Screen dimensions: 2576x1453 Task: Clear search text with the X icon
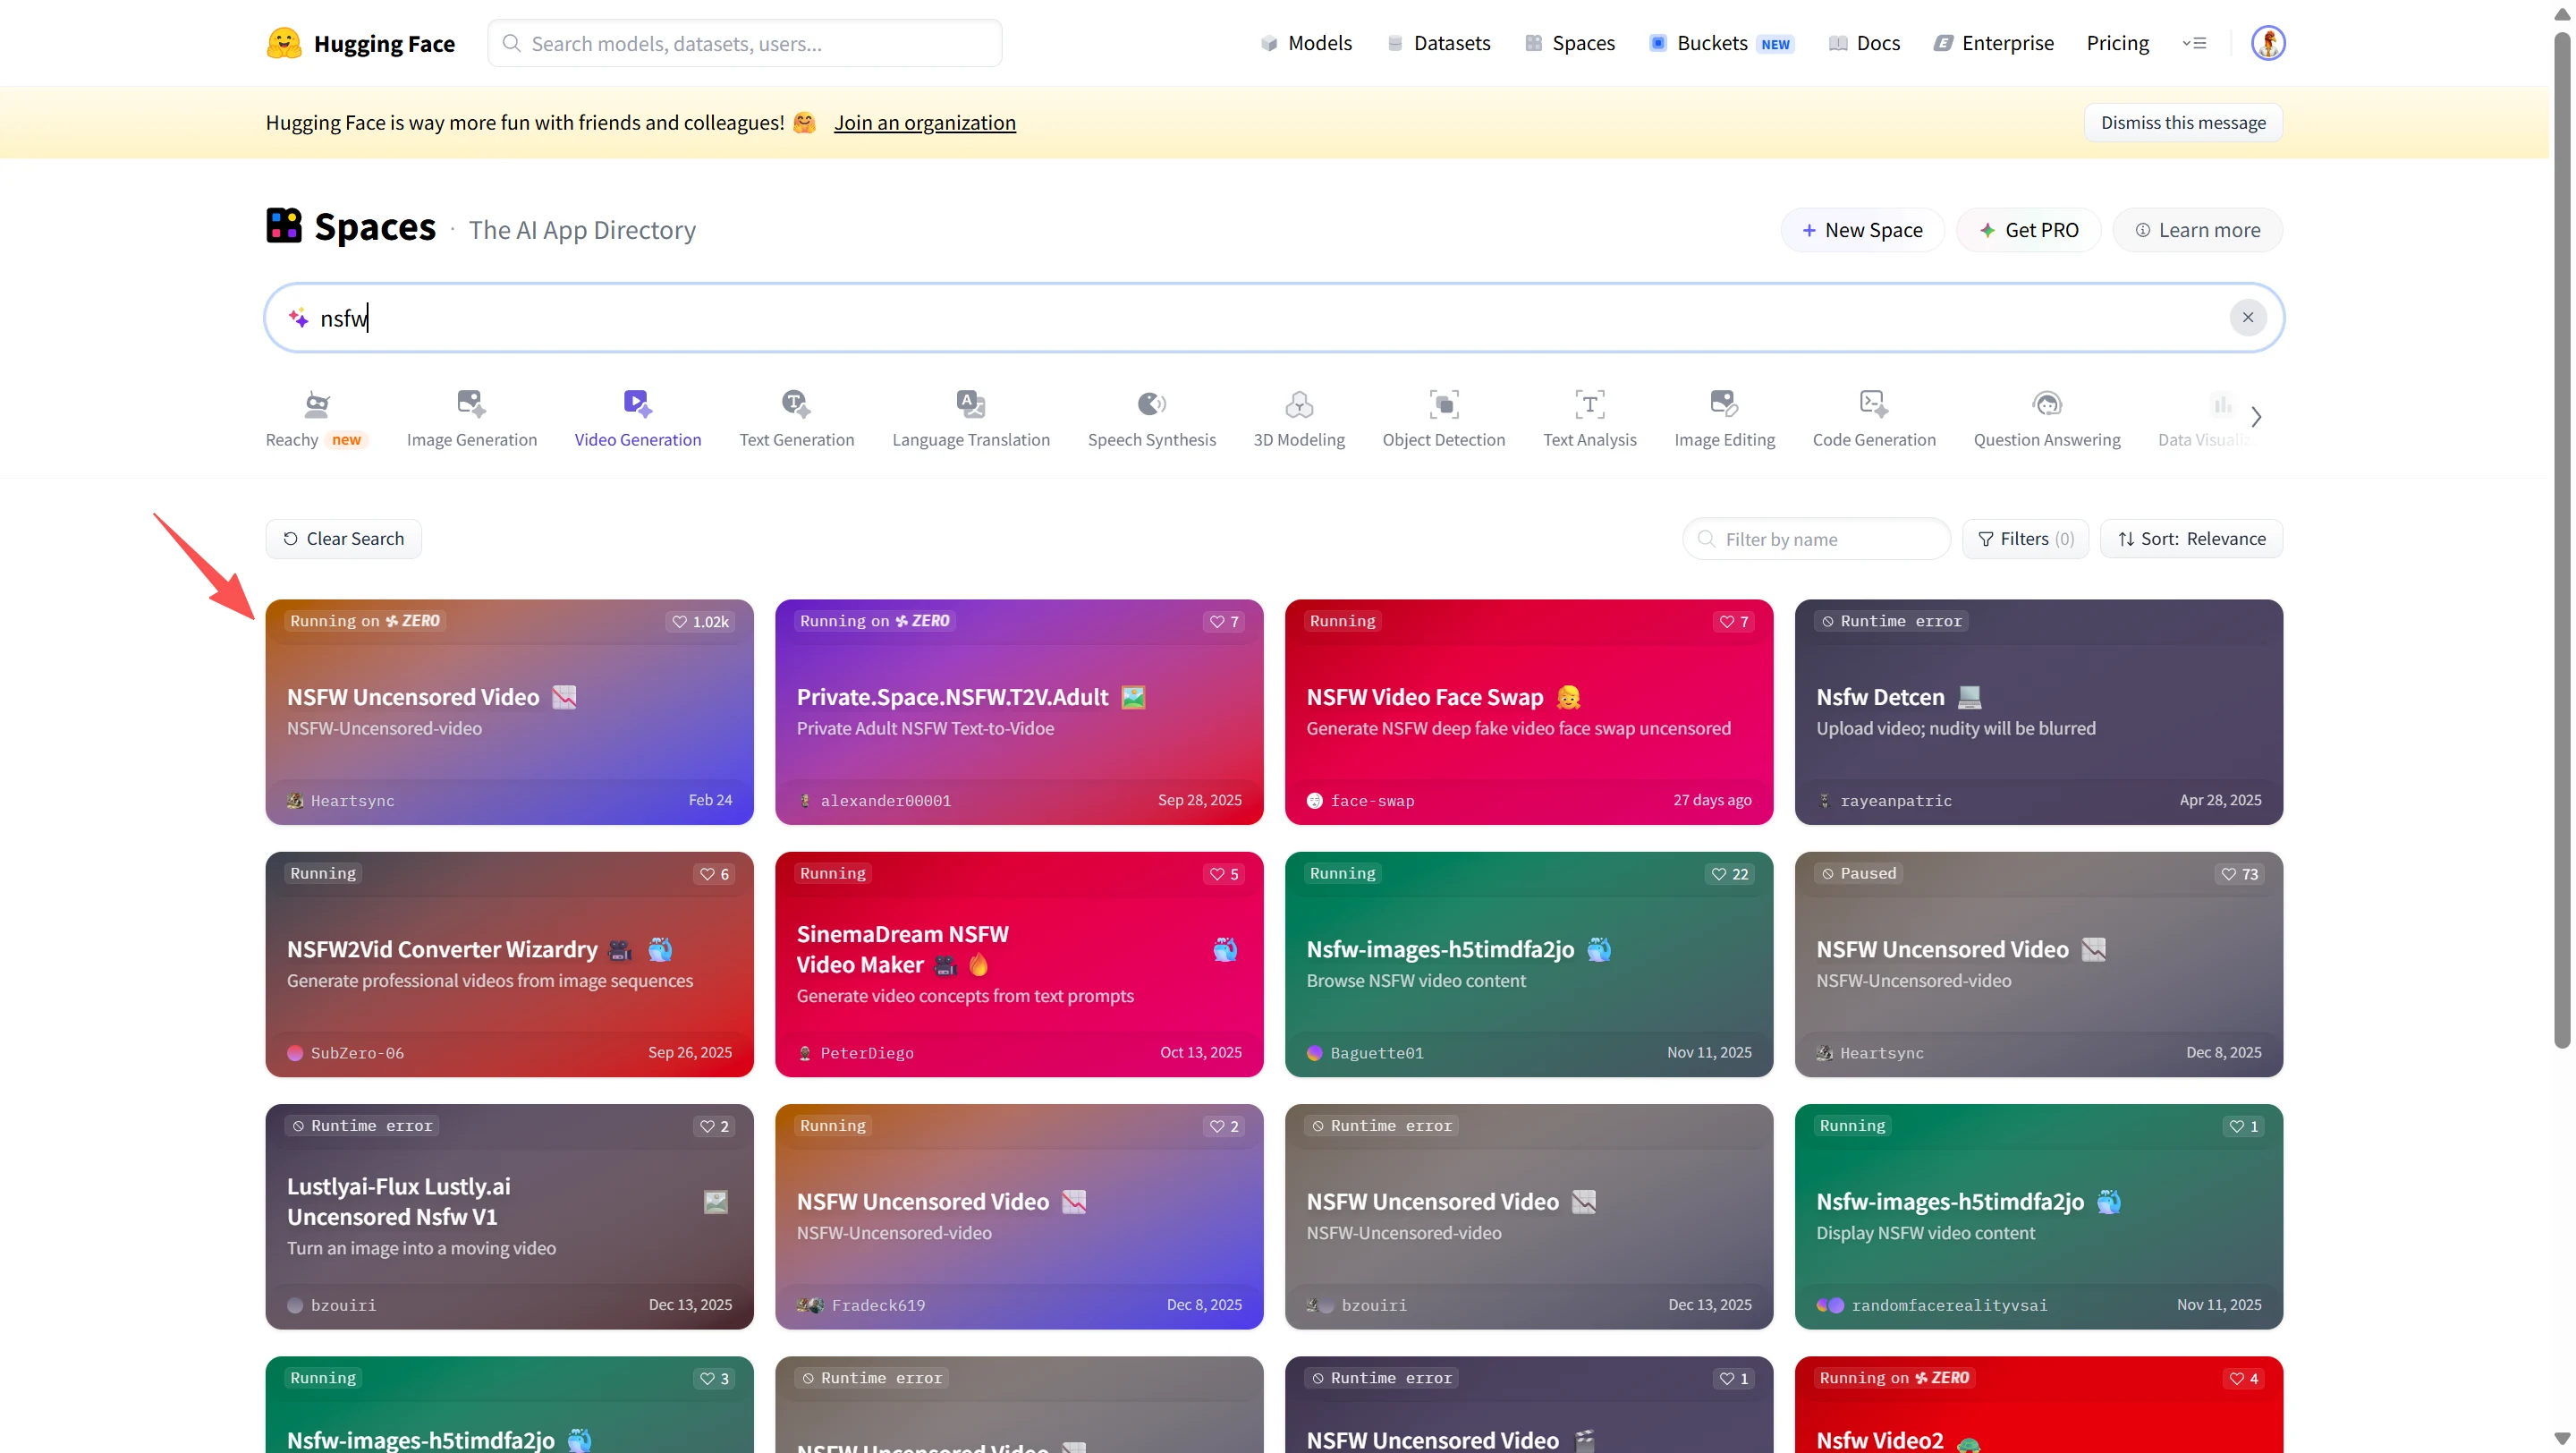(x=2247, y=318)
